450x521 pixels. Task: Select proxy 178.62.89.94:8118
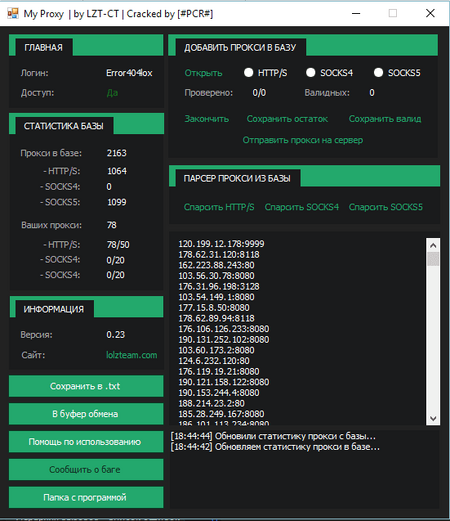(216, 318)
